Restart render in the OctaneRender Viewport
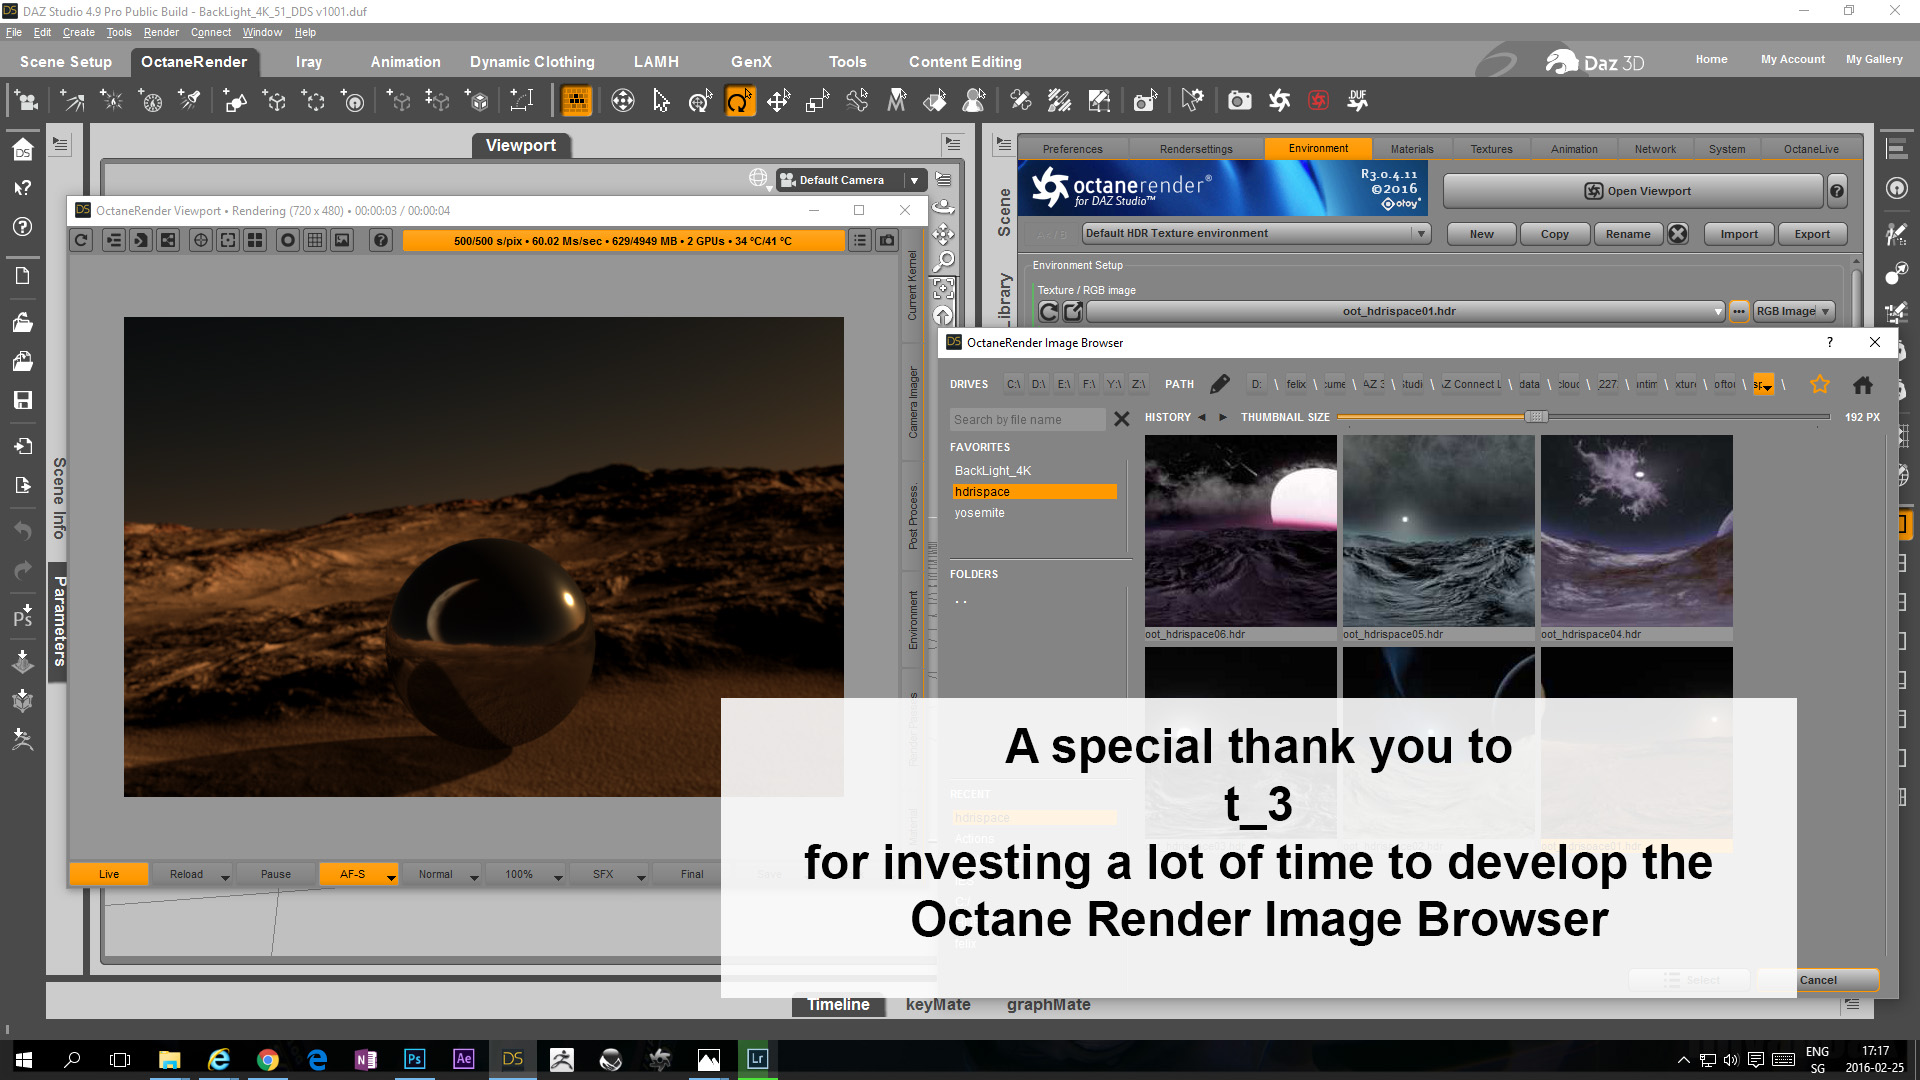Viewport: 1920px width, 1080px height. [82, 240]
